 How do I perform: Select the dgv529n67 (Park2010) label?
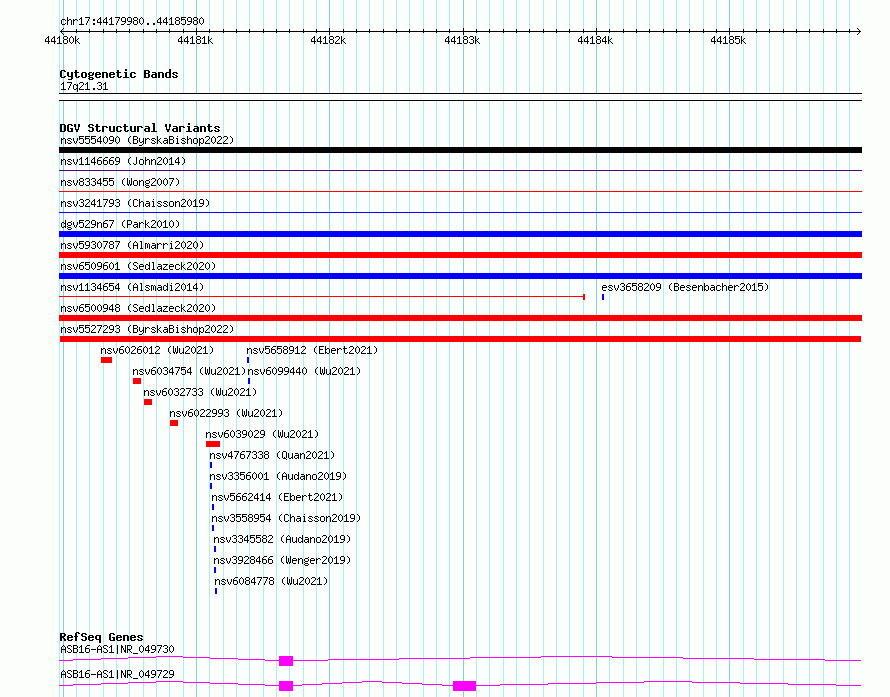(120, 224)
